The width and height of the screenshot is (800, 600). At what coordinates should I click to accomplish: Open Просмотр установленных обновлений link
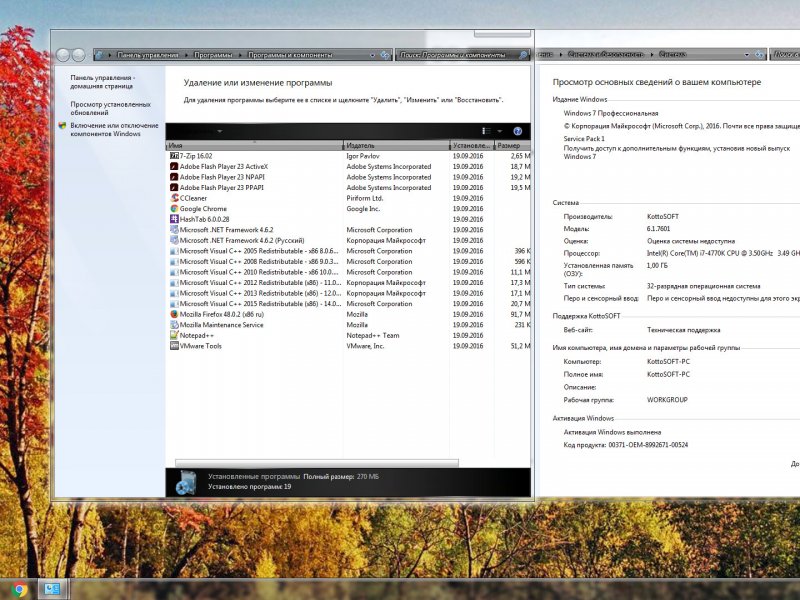(111, 109)
